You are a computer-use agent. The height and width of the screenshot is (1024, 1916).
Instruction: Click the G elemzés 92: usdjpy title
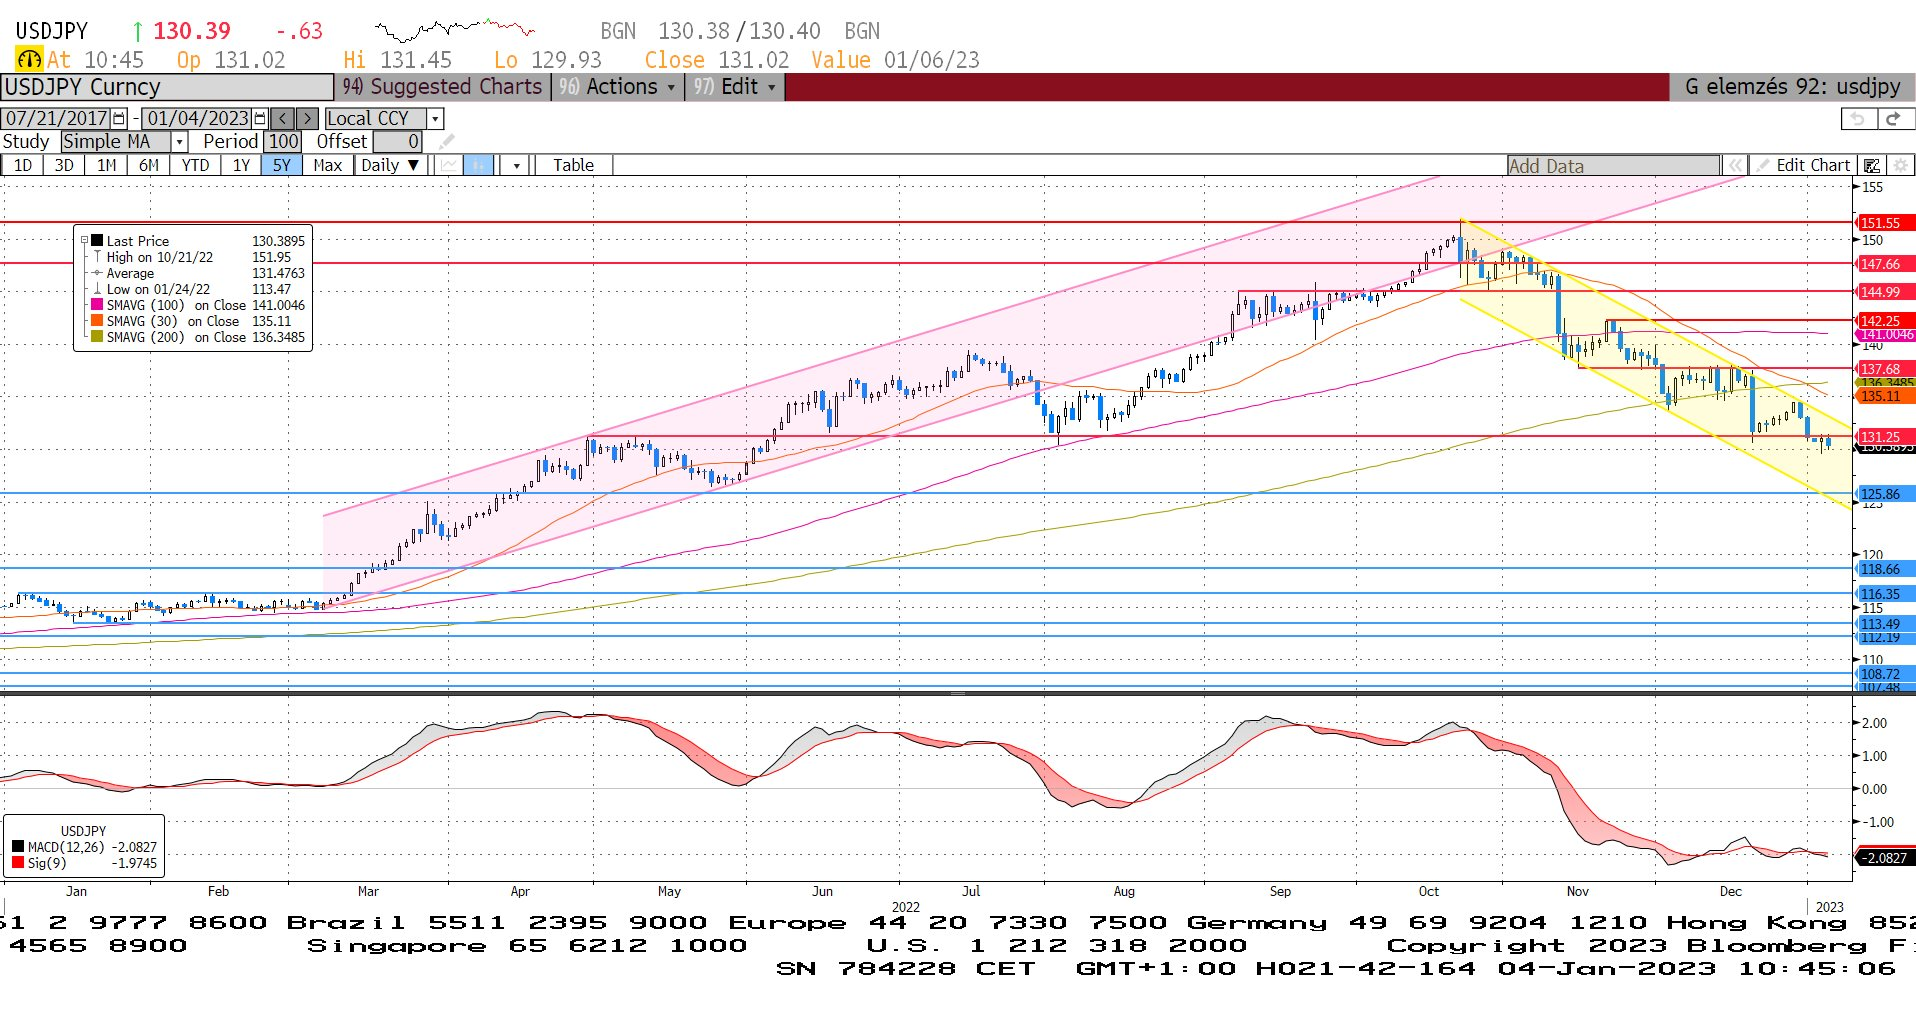pos(1792,87)
